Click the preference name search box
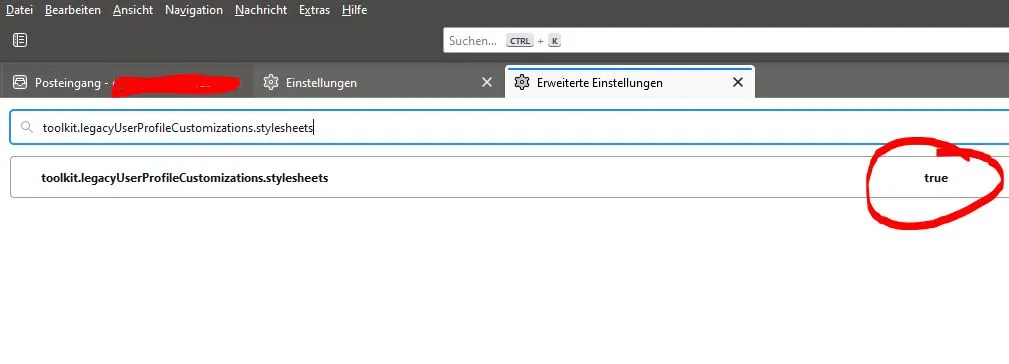The height and width of the screenshot is (364, 1009). (509, 127)
